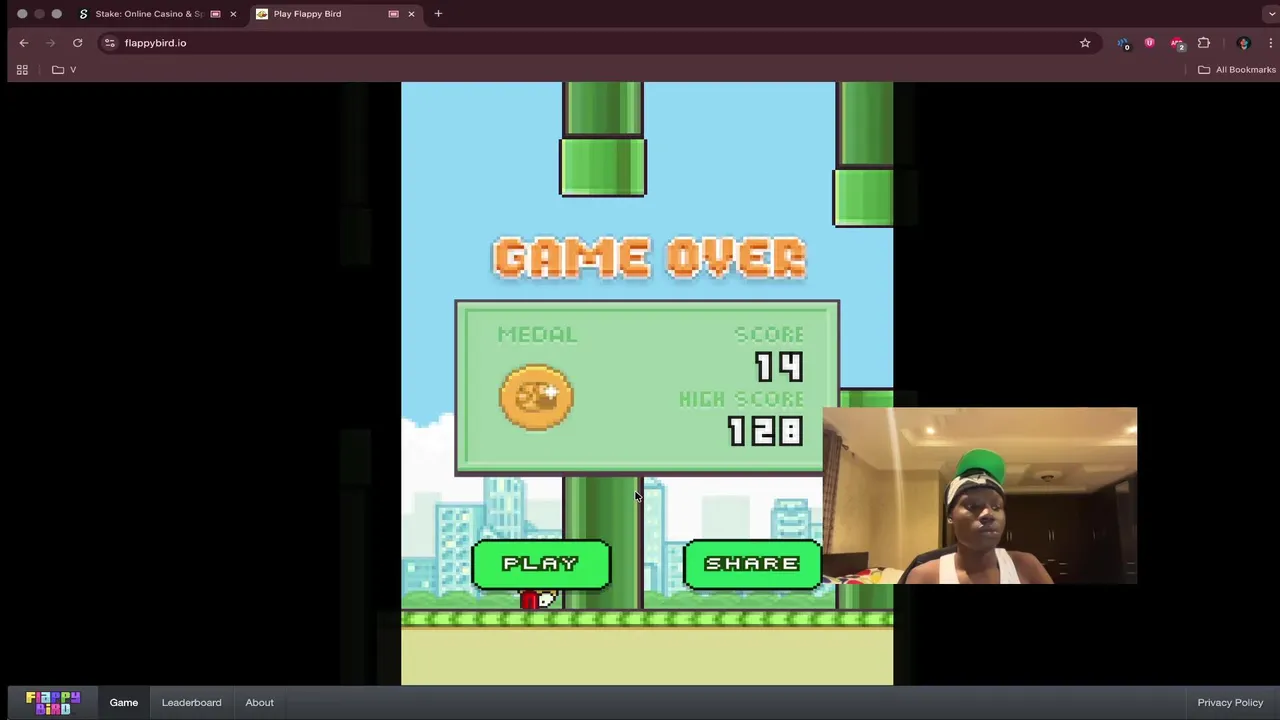Click the GAME OVER title text
Image resolution: width=1280 pixels, height=720 pixels.
tap(649, 258)
